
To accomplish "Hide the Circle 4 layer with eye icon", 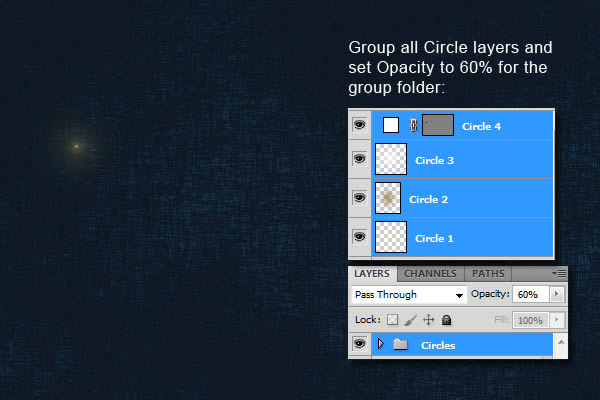I will 359,125.
